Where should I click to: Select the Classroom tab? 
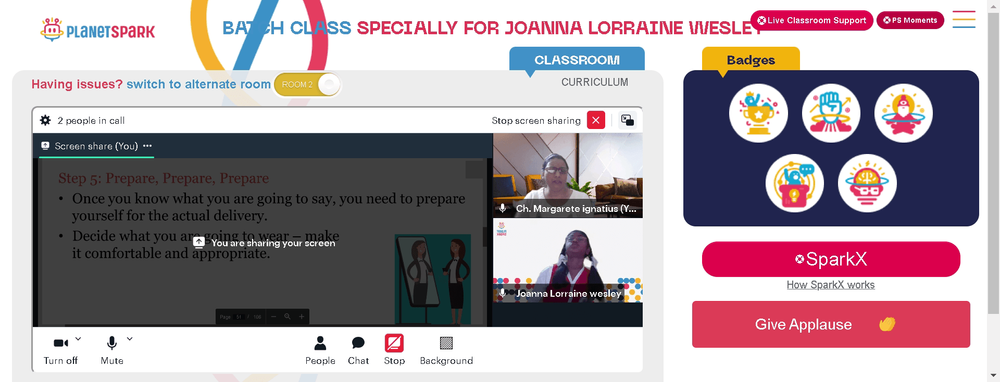[x=577, y=60]
